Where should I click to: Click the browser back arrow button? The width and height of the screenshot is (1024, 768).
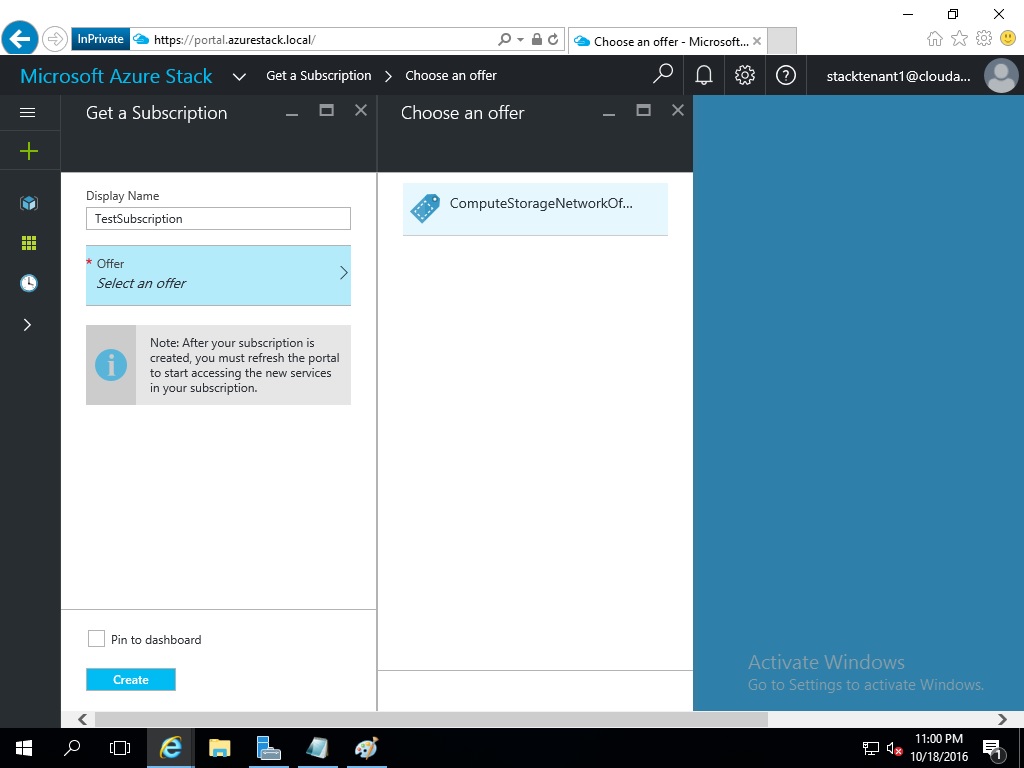tap(20, 39)
